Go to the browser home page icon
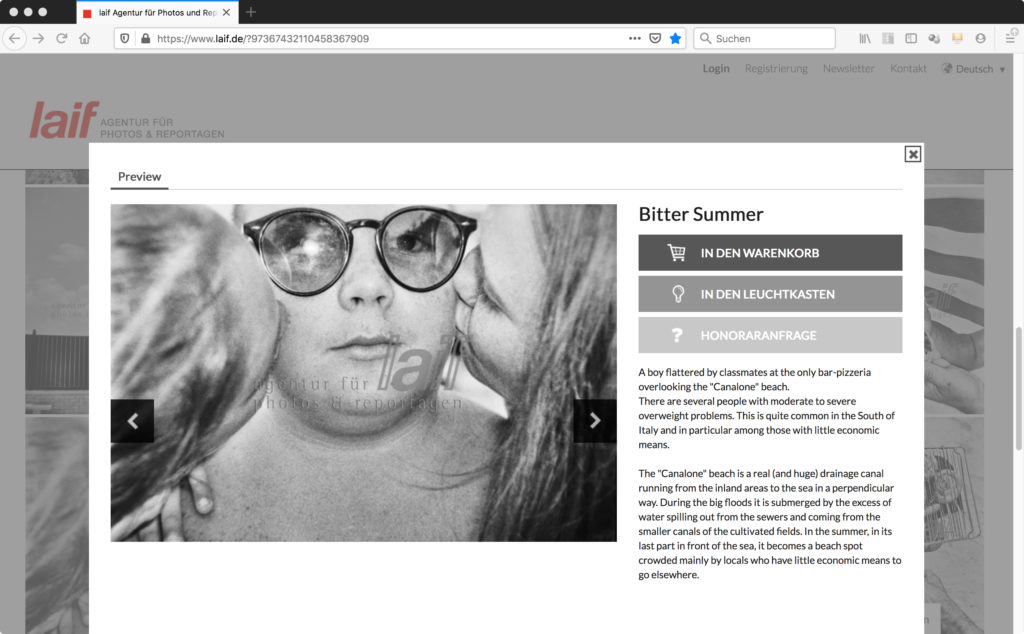Viewport: 1024px width, 634px height. click(85, 39)
